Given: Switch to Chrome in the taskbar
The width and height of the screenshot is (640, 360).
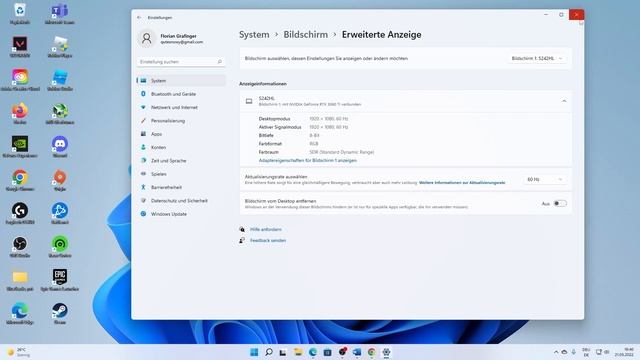Looking at the screenshot, I should click(x=371, y=352).
